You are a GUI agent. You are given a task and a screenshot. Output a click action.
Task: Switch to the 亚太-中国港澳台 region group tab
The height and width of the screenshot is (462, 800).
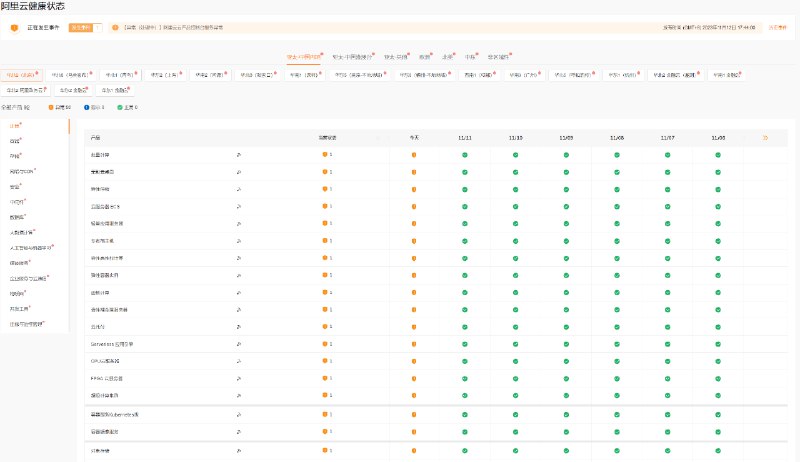(x=353, y=57)
